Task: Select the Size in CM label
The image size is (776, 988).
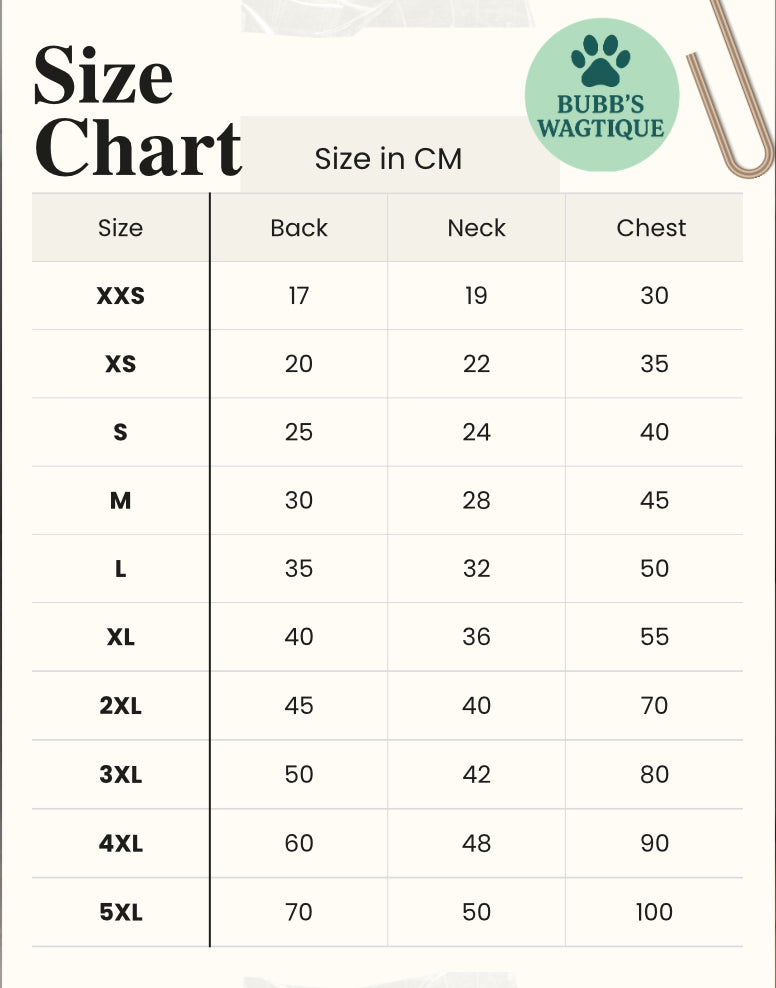Action: (388, 158)
